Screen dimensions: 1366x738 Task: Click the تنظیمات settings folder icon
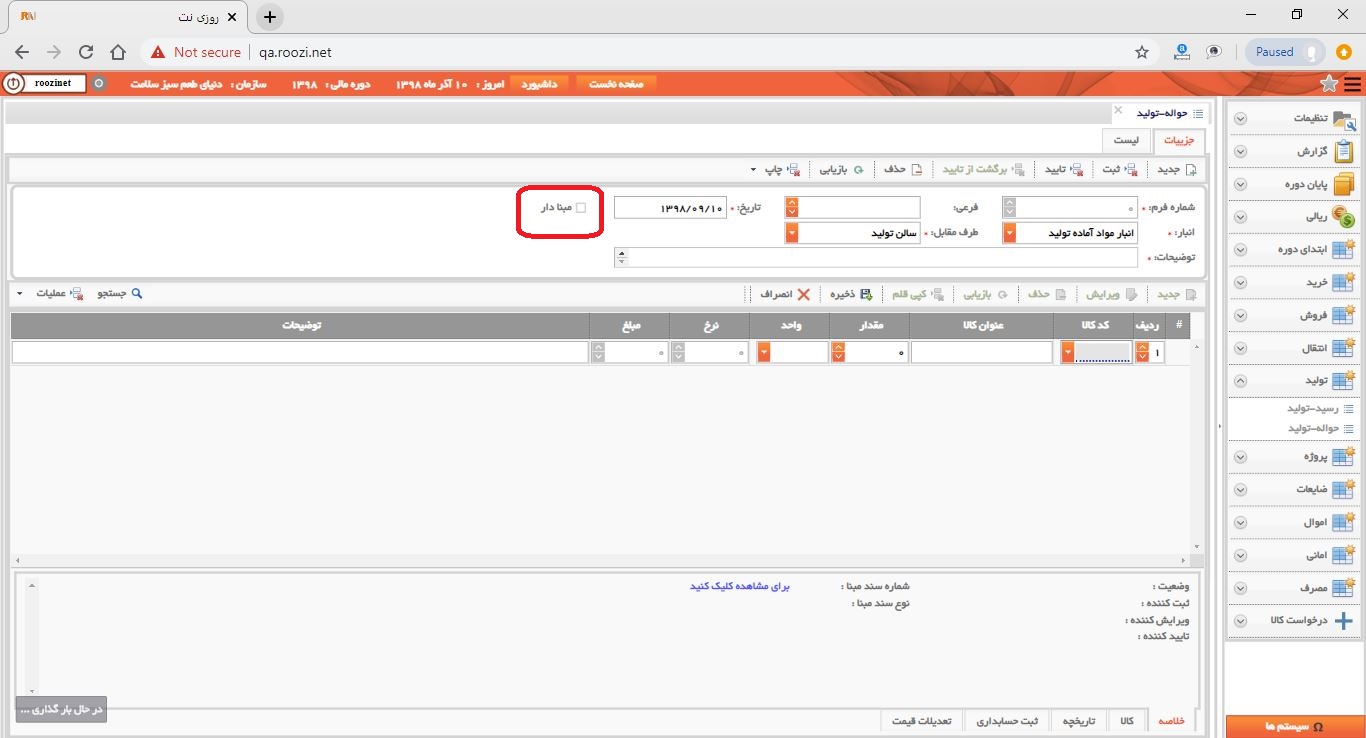point(1344,119)
